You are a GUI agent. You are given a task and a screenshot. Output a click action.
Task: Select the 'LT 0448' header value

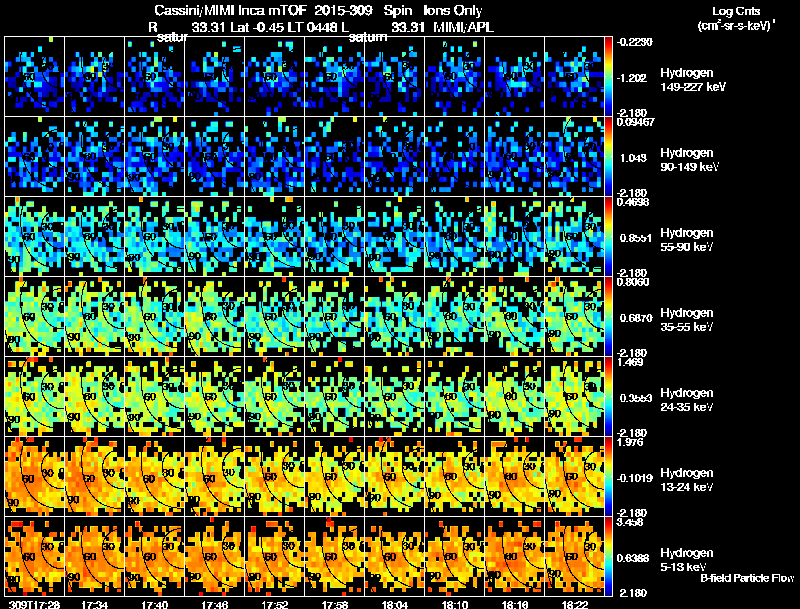click(312, 28)
